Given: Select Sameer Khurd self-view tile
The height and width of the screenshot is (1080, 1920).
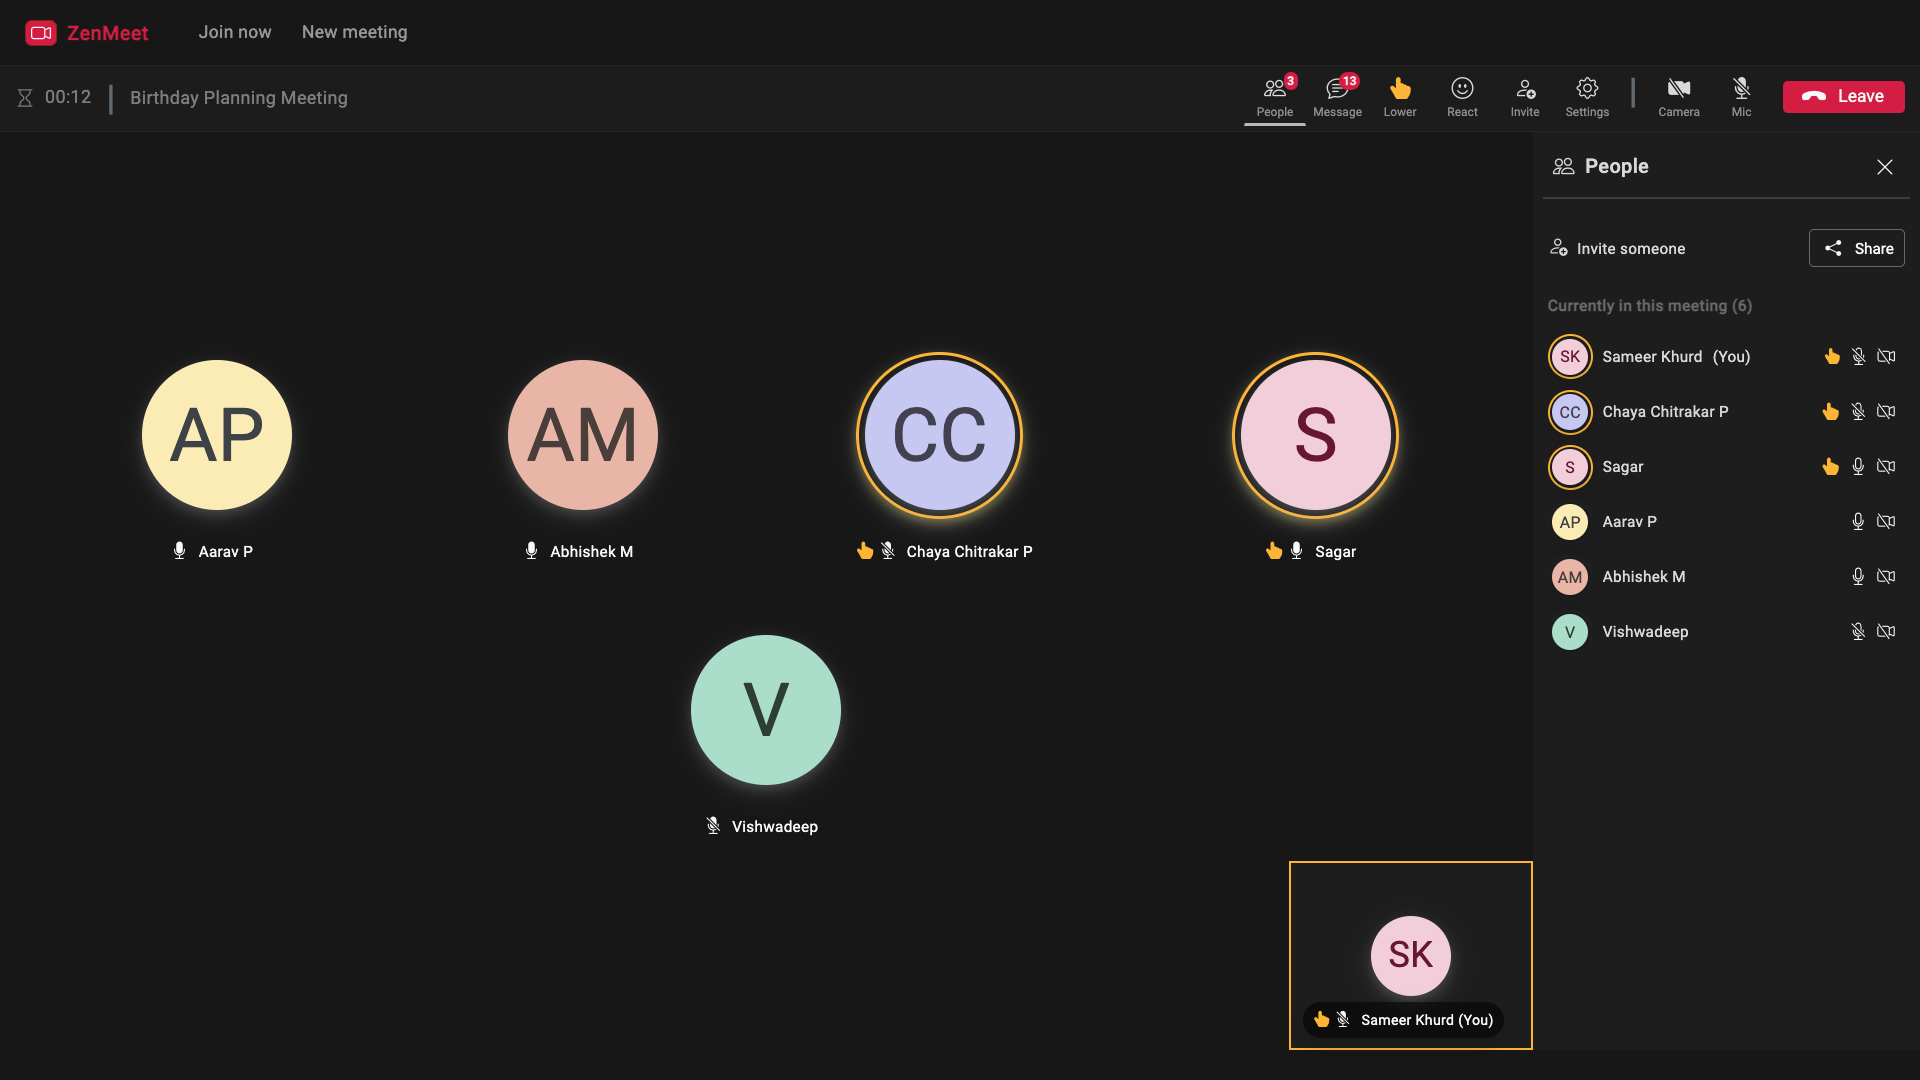Looking at the screenshot, I should (x=1410, y=955).
